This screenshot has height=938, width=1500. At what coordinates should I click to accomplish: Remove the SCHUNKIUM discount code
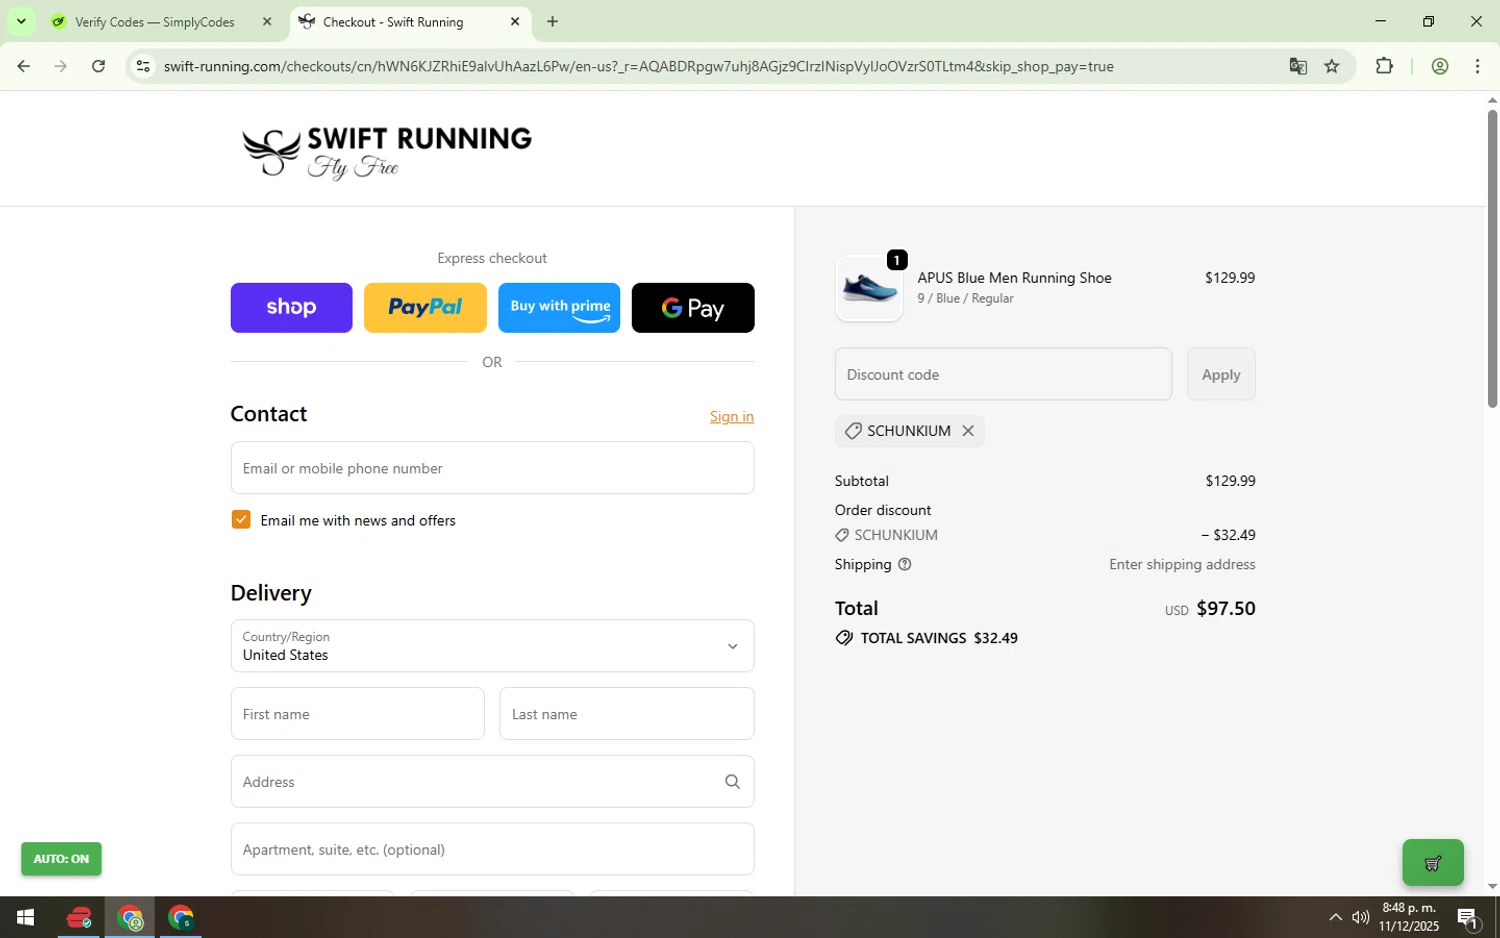click(968, 431)
